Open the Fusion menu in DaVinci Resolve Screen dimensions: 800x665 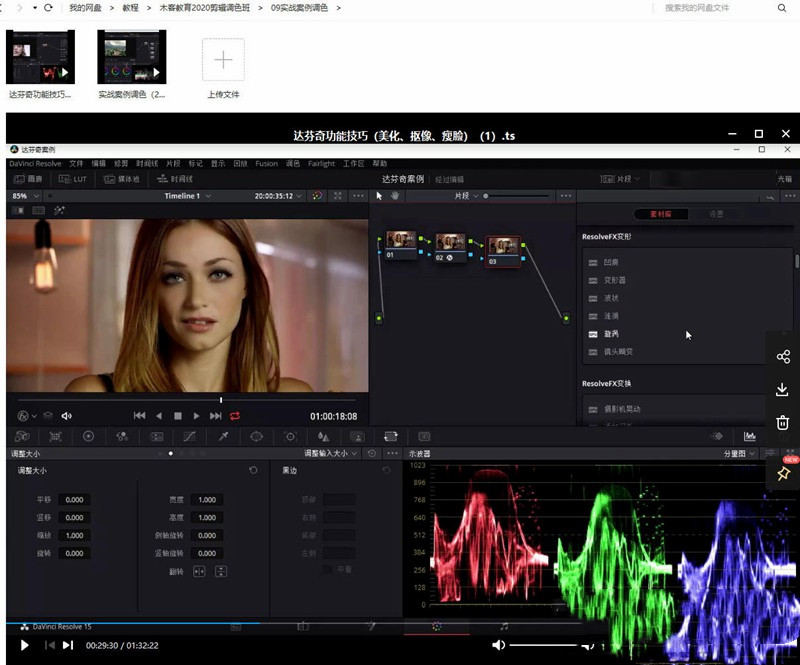click(266, 163)
